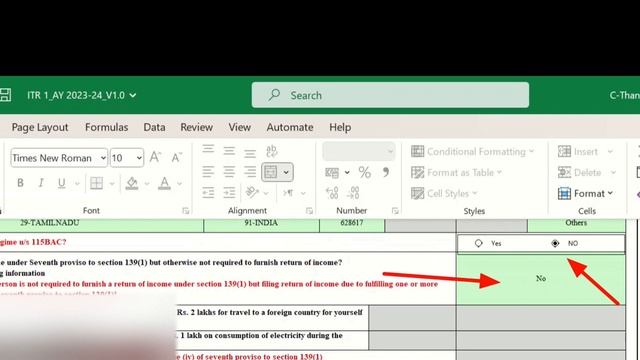Expand the underline style arrow
Image resolution: width=640 pixels, height=360 pixels.
tap(77, 184)
